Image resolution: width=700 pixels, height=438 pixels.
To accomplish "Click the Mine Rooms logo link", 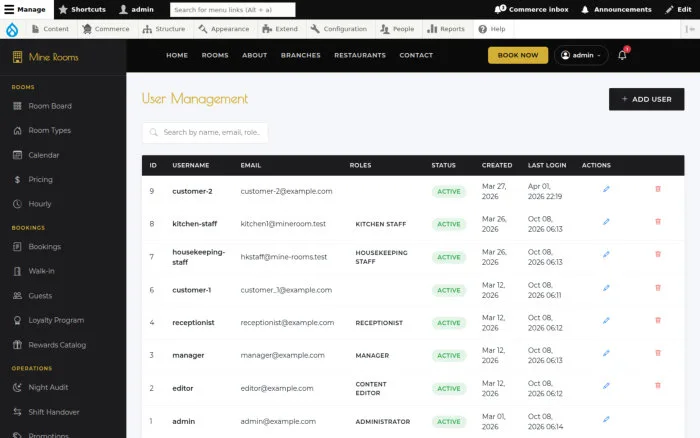I will (x=46, y=57).
